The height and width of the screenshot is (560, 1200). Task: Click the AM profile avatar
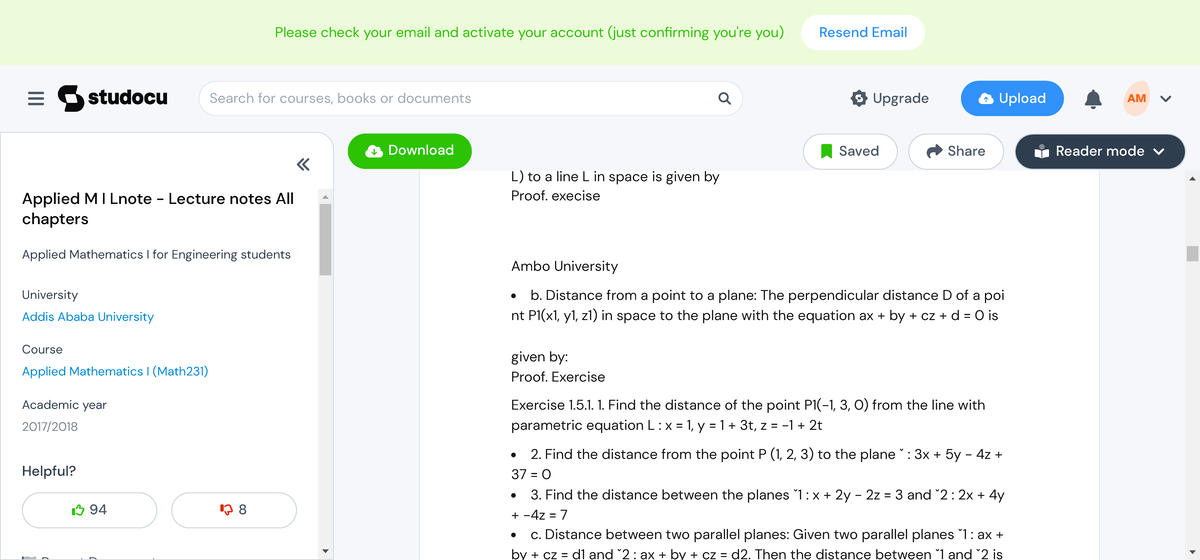click(1136, 98)
